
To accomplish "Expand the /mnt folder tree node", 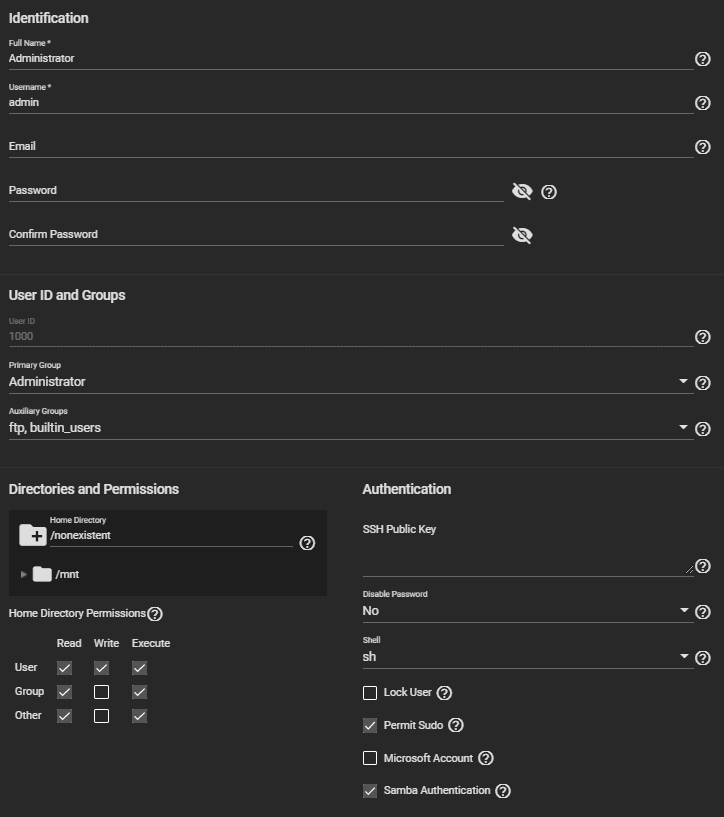I will [24, 575].
